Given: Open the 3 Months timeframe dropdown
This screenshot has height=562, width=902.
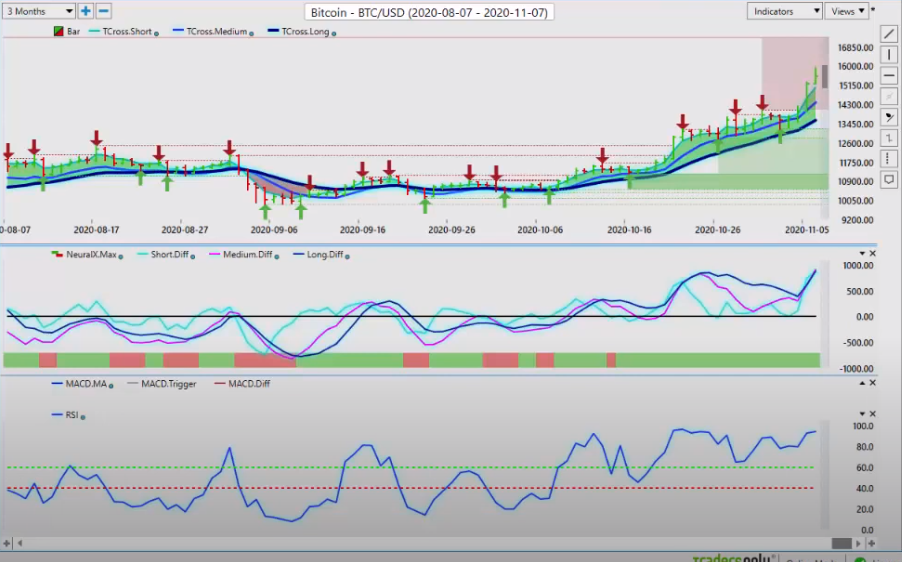Looking at the screenshot, I should [x=39, y=11].
